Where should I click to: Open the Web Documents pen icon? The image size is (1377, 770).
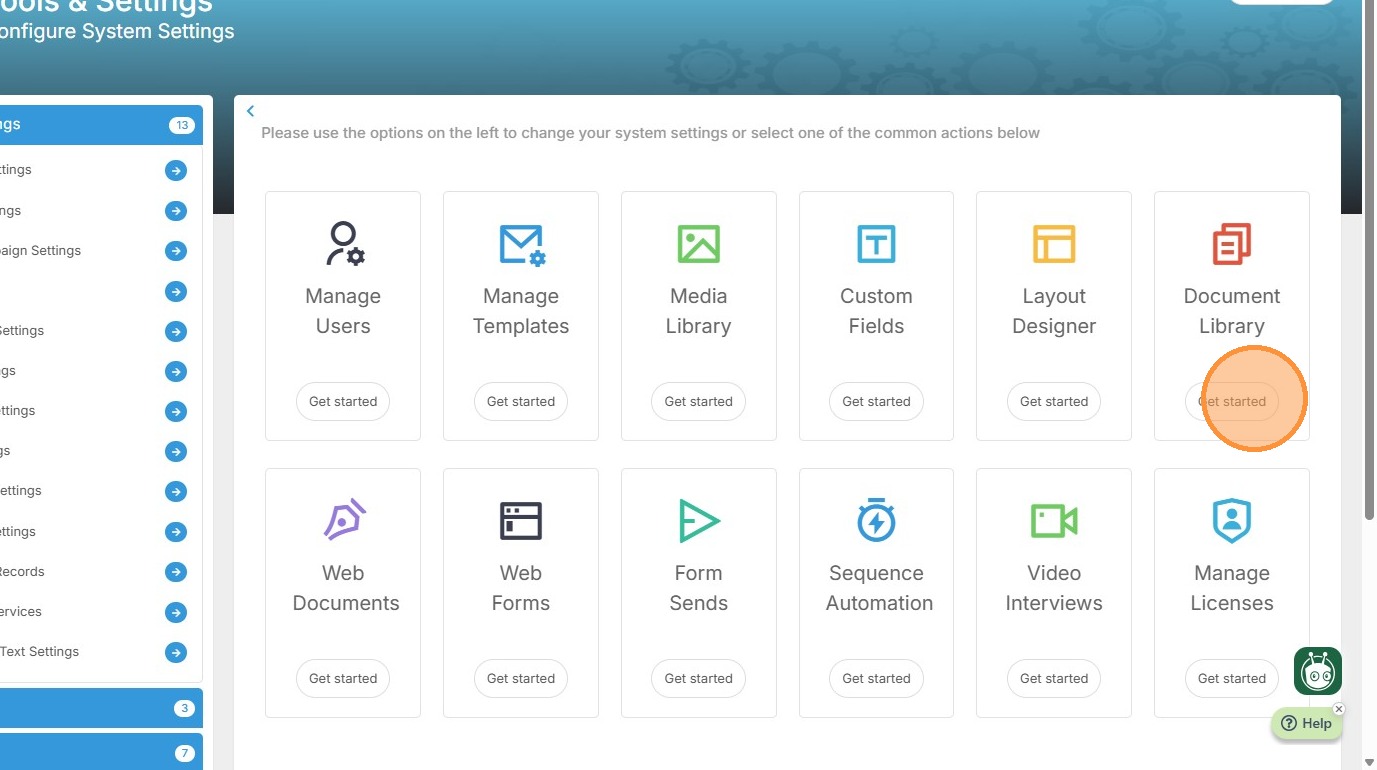tap(344, 520)
